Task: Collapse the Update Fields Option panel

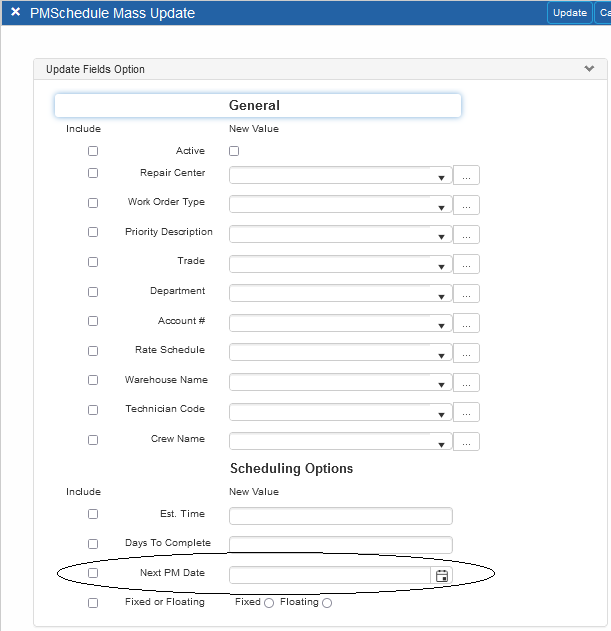Action: pyautogui.click(x=589, y=69)
